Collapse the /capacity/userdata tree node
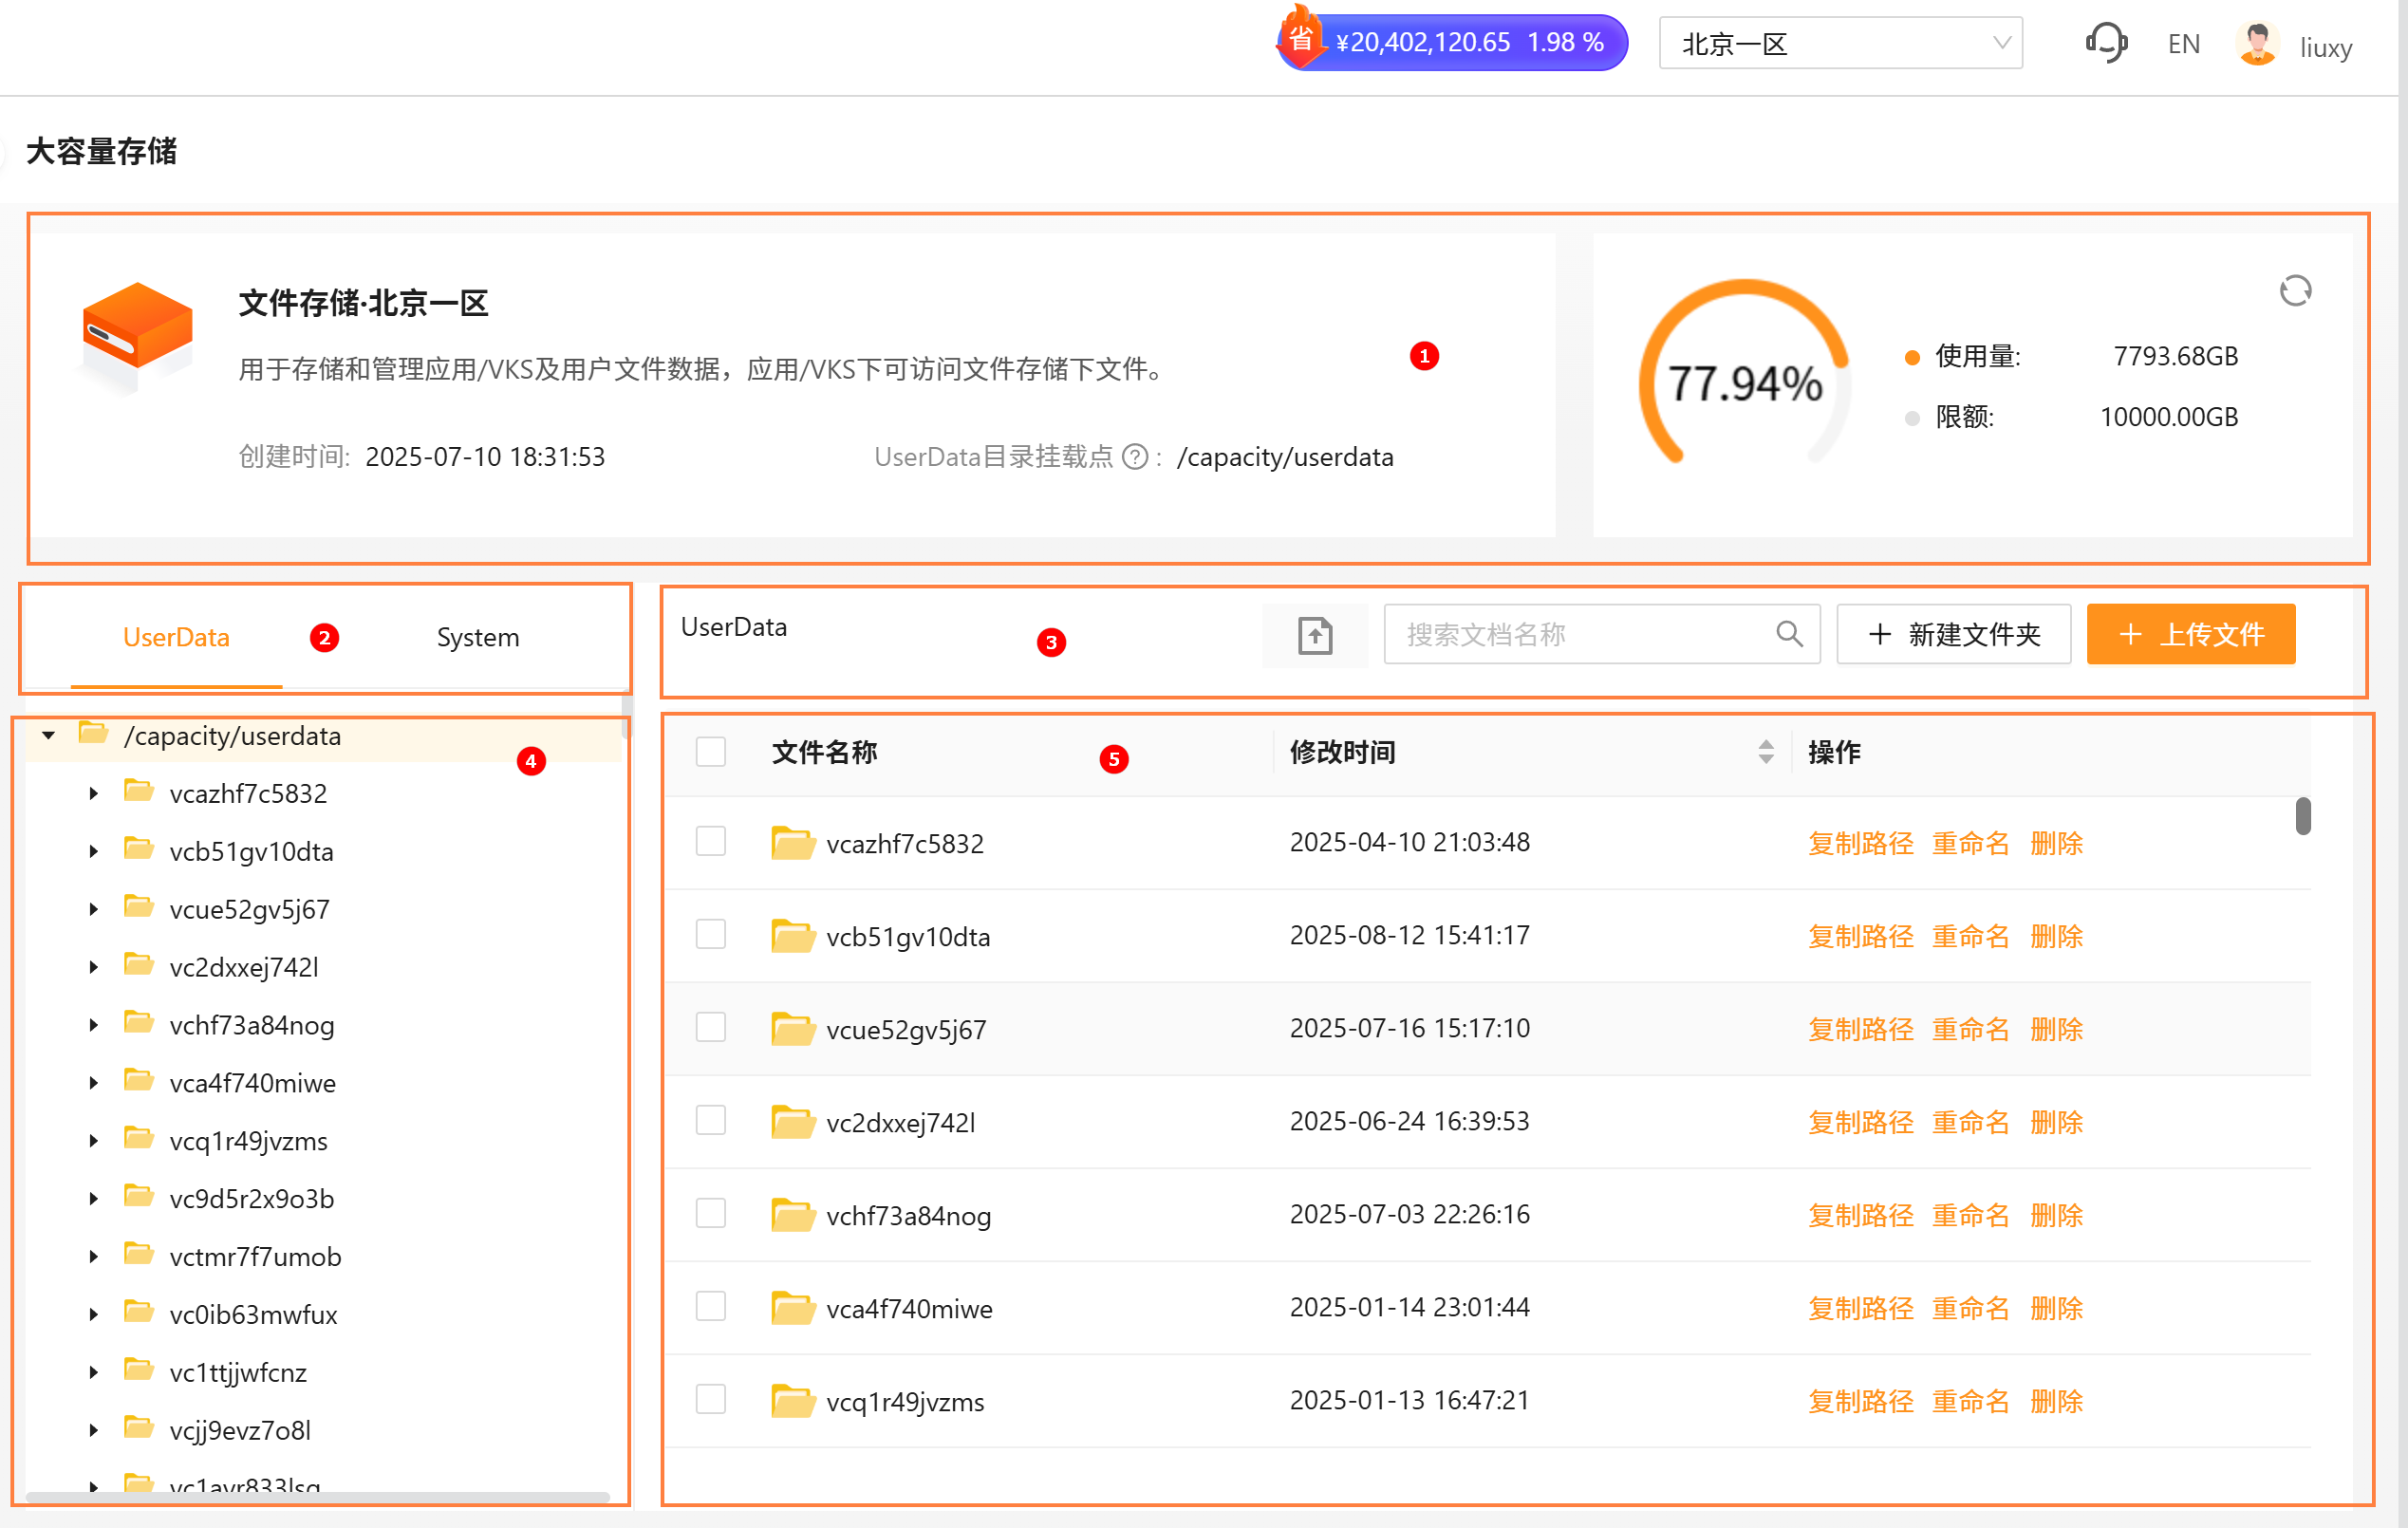 point(48,736)
